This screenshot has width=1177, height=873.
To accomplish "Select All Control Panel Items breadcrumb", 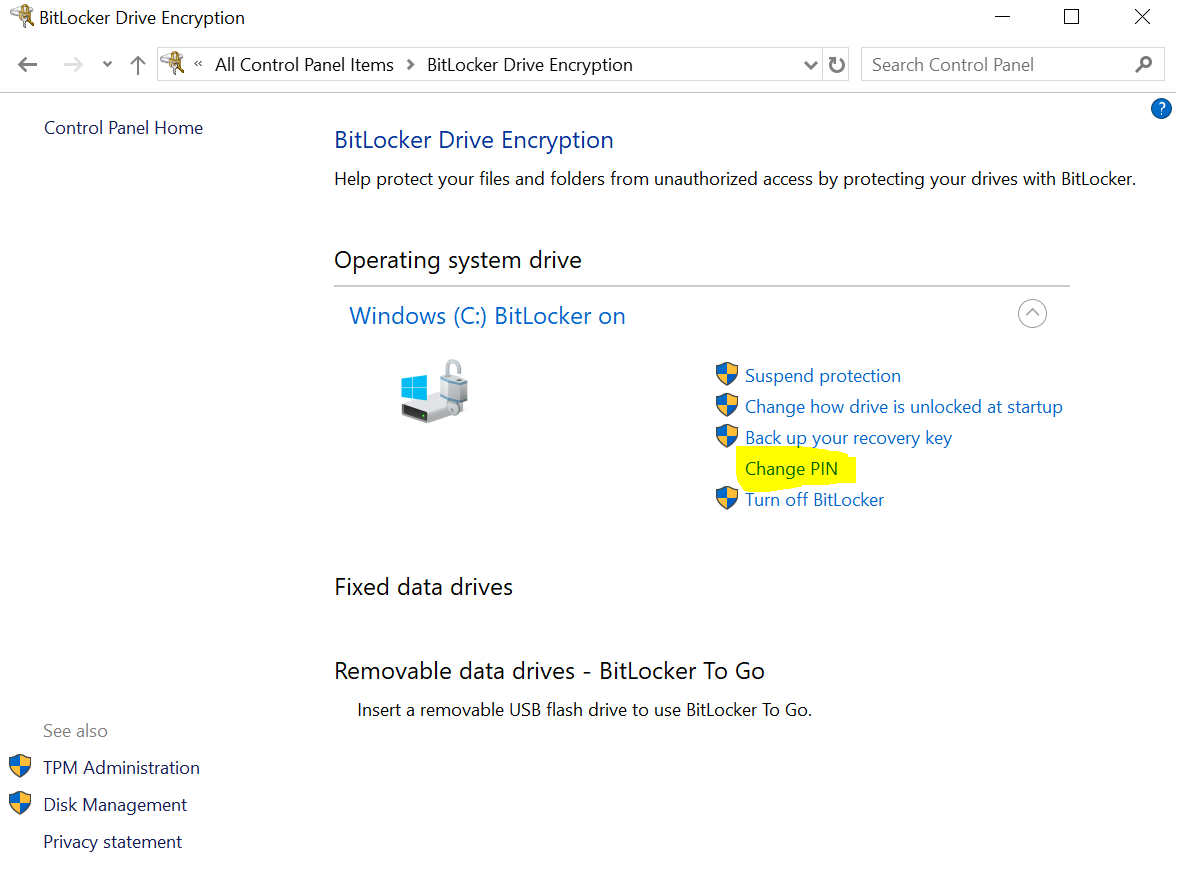I will pos(304,65).
